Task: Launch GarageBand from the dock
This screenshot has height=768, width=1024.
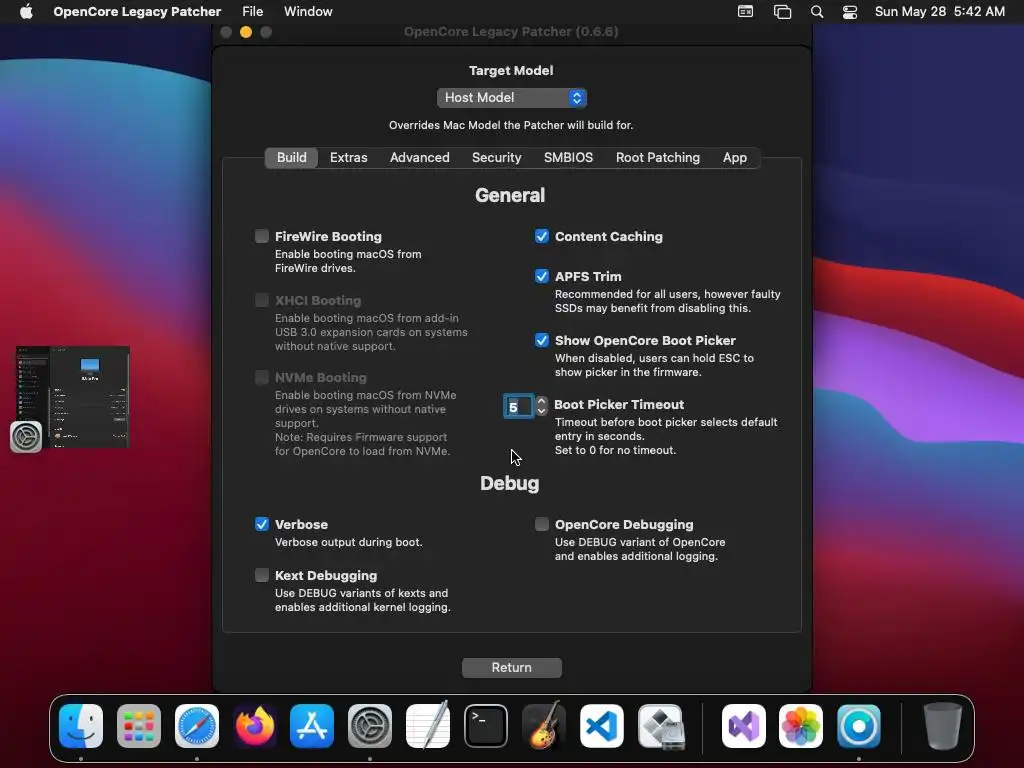Action: point(543,726)
